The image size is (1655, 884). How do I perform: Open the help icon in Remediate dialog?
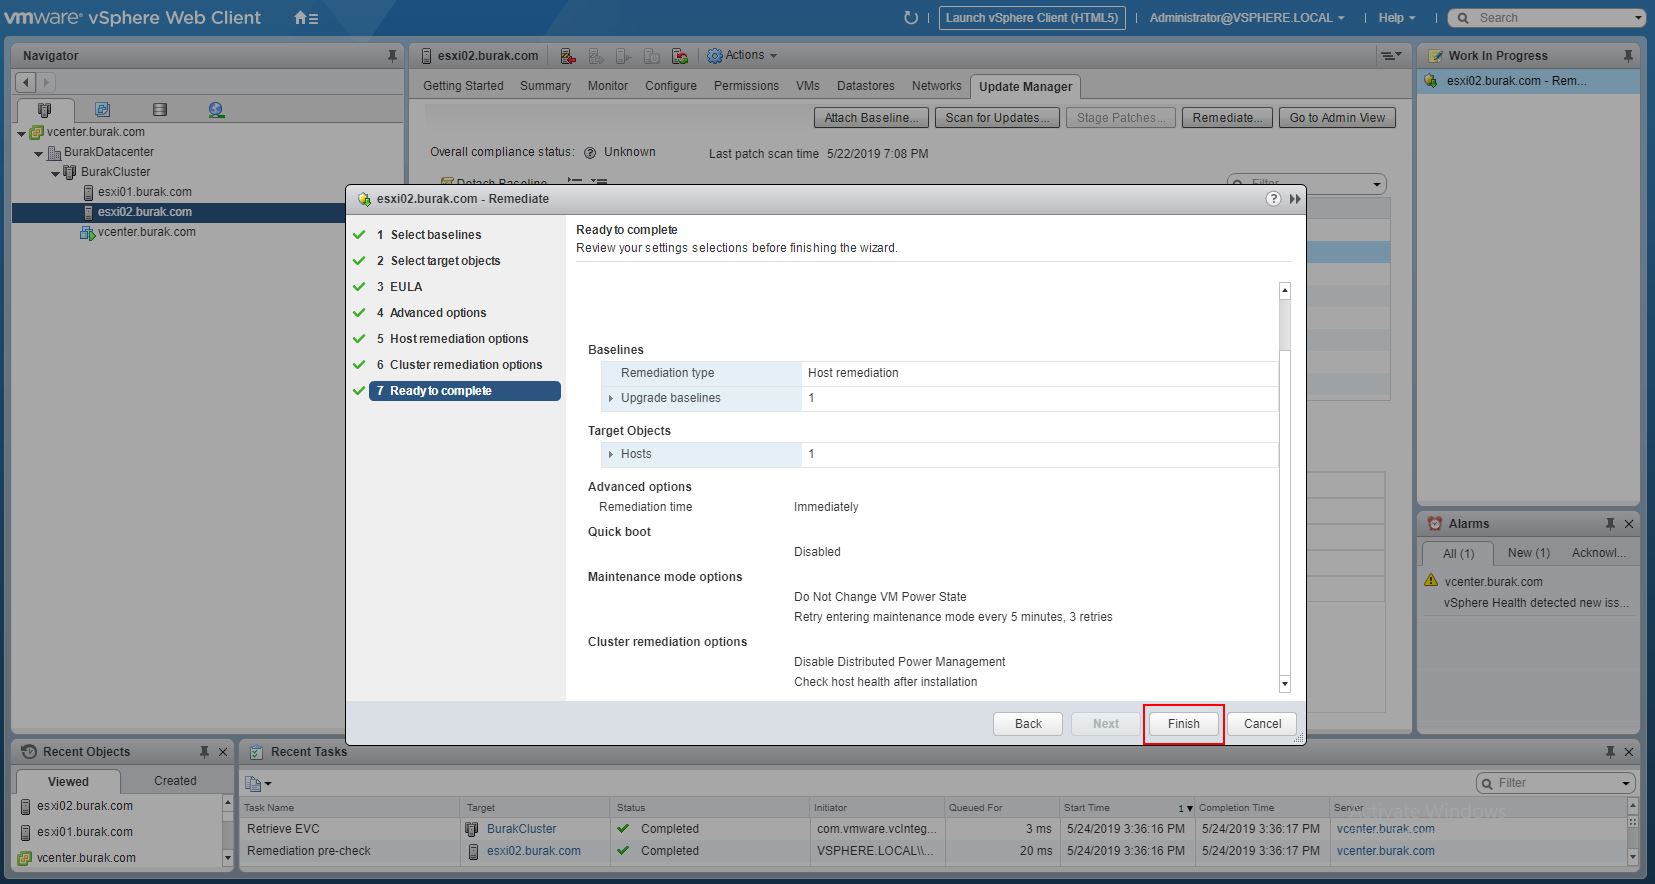(1273, 199)
